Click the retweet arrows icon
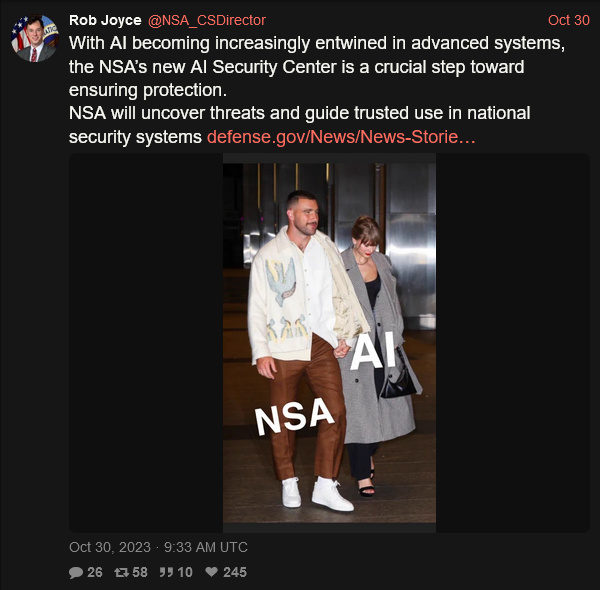This screenshot has width=600, height=590. [121, 572]
